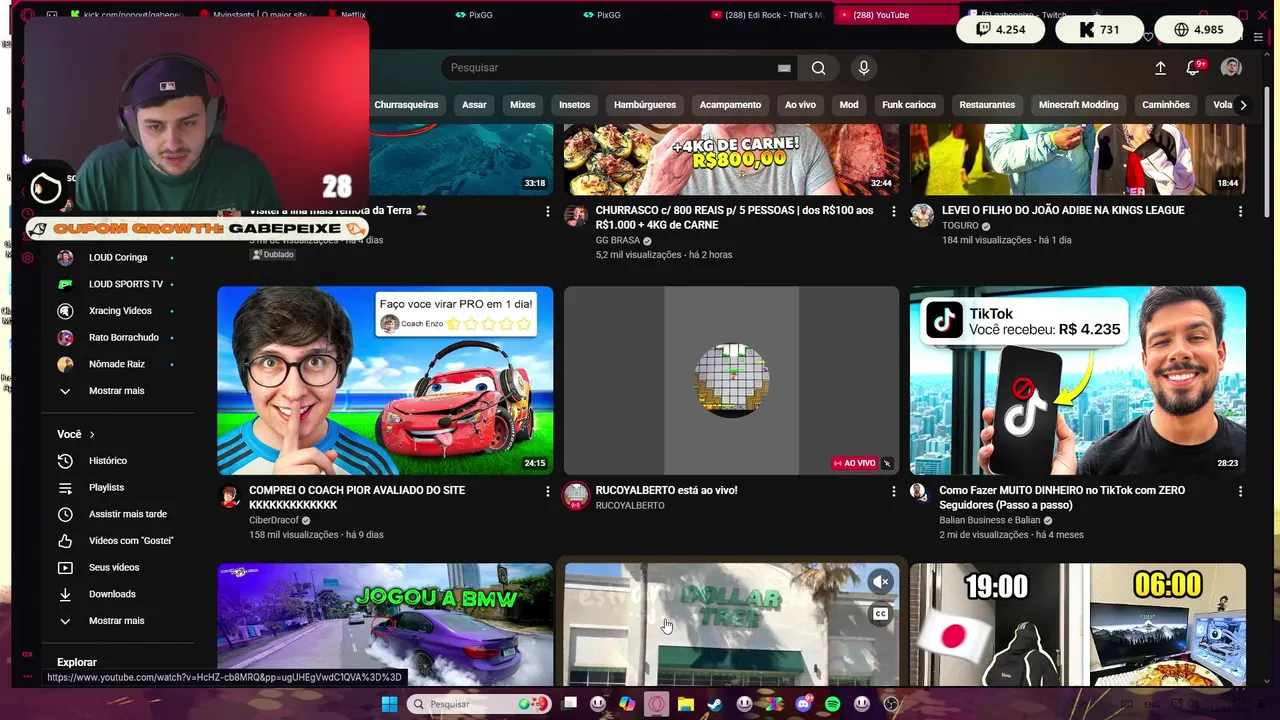This screenshot has height=720, width=1280.
Task: Switch to the Edi Rock browser tab
Action: [767, 15]
